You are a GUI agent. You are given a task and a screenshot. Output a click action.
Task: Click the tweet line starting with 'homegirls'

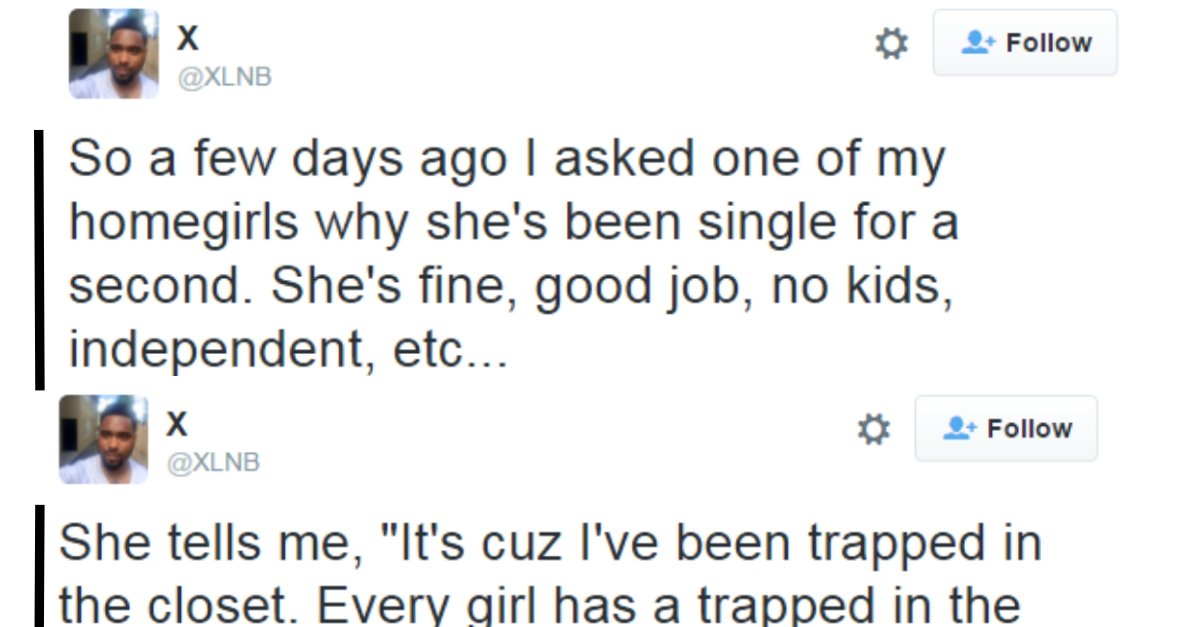[x=513, y=226]
